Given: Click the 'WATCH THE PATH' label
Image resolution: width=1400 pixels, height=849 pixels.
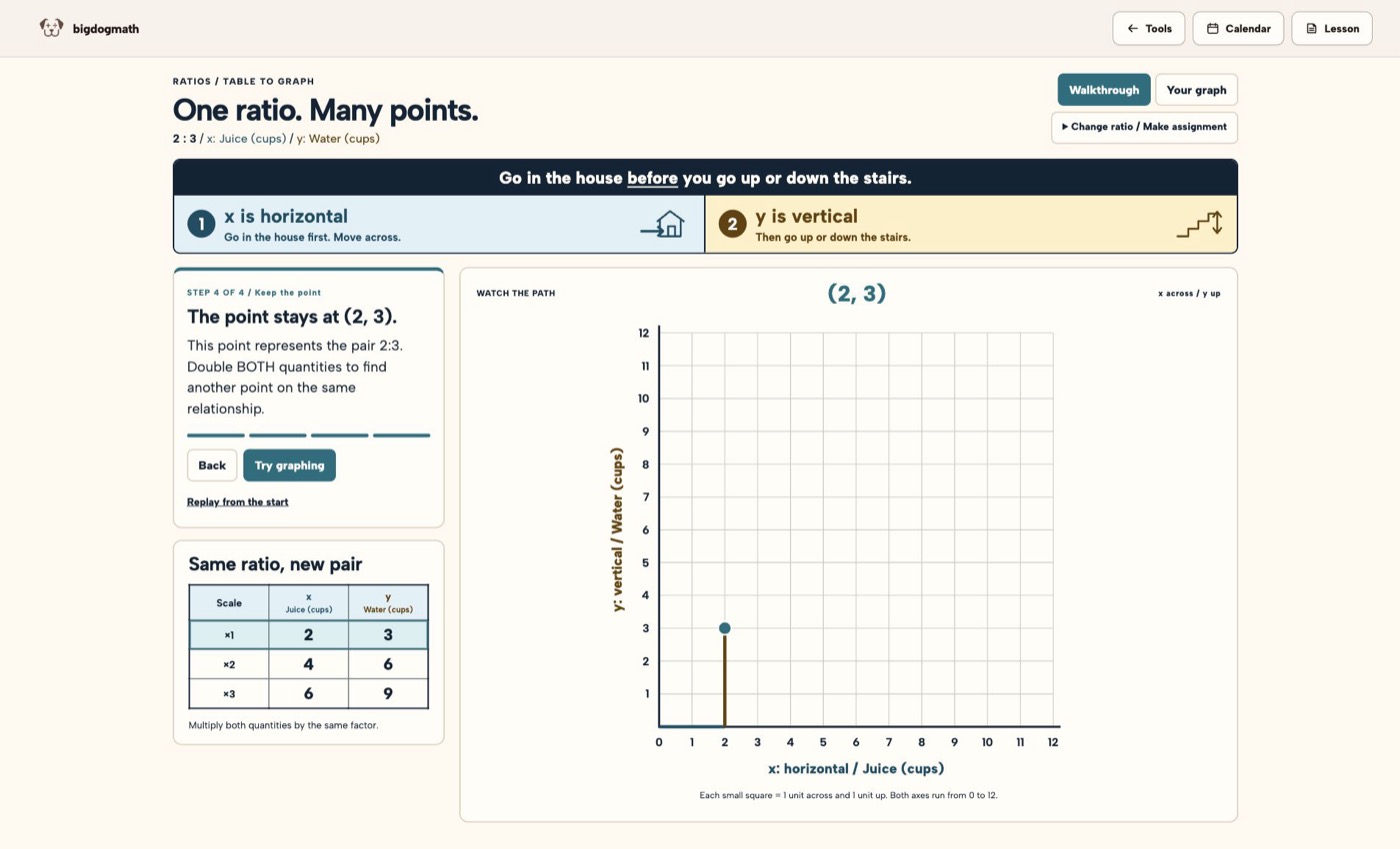Looking at the screenshot, I should point(516,293).
